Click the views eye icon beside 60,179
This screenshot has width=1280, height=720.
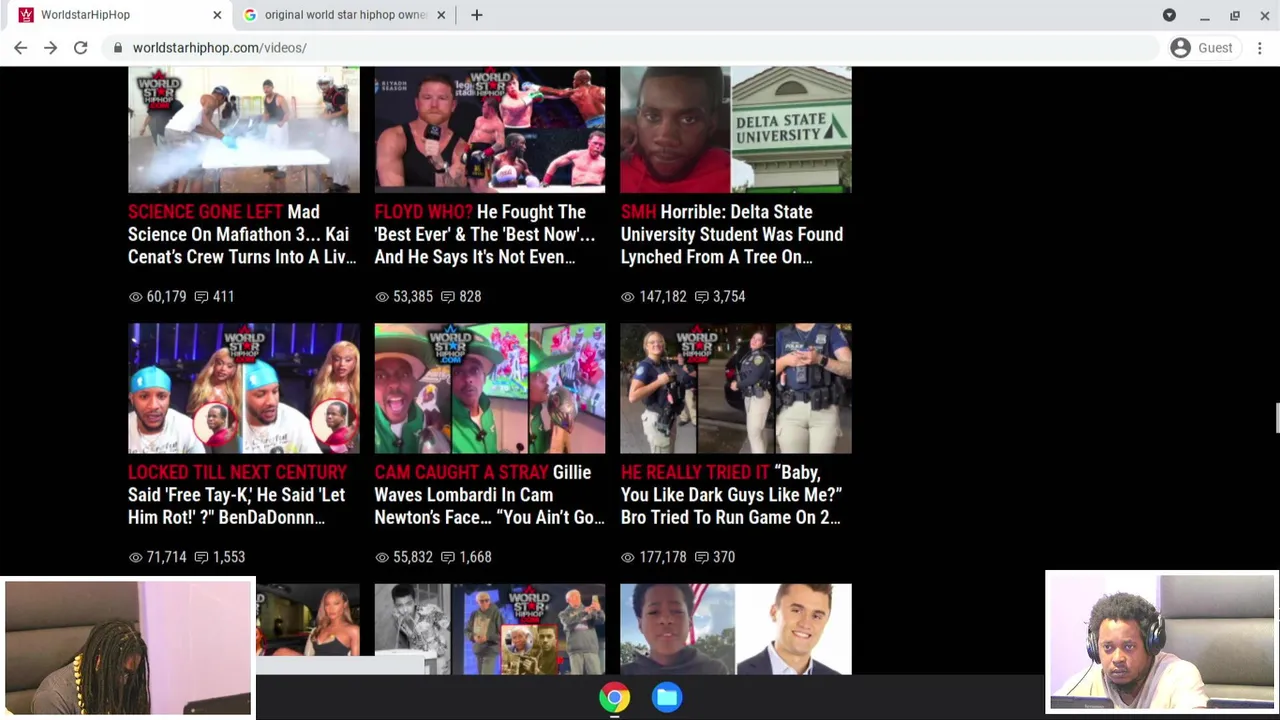[135, 297]
